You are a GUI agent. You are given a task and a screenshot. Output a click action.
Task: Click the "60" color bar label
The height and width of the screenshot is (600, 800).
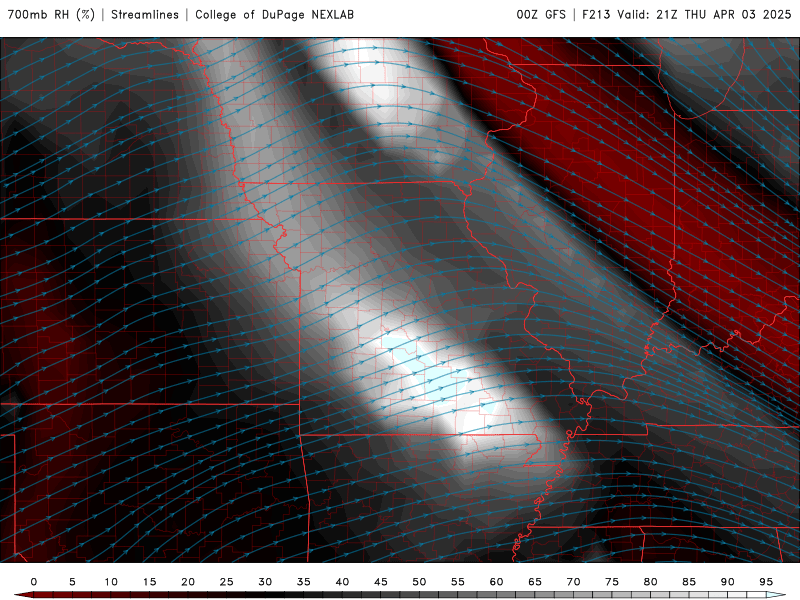496,582
